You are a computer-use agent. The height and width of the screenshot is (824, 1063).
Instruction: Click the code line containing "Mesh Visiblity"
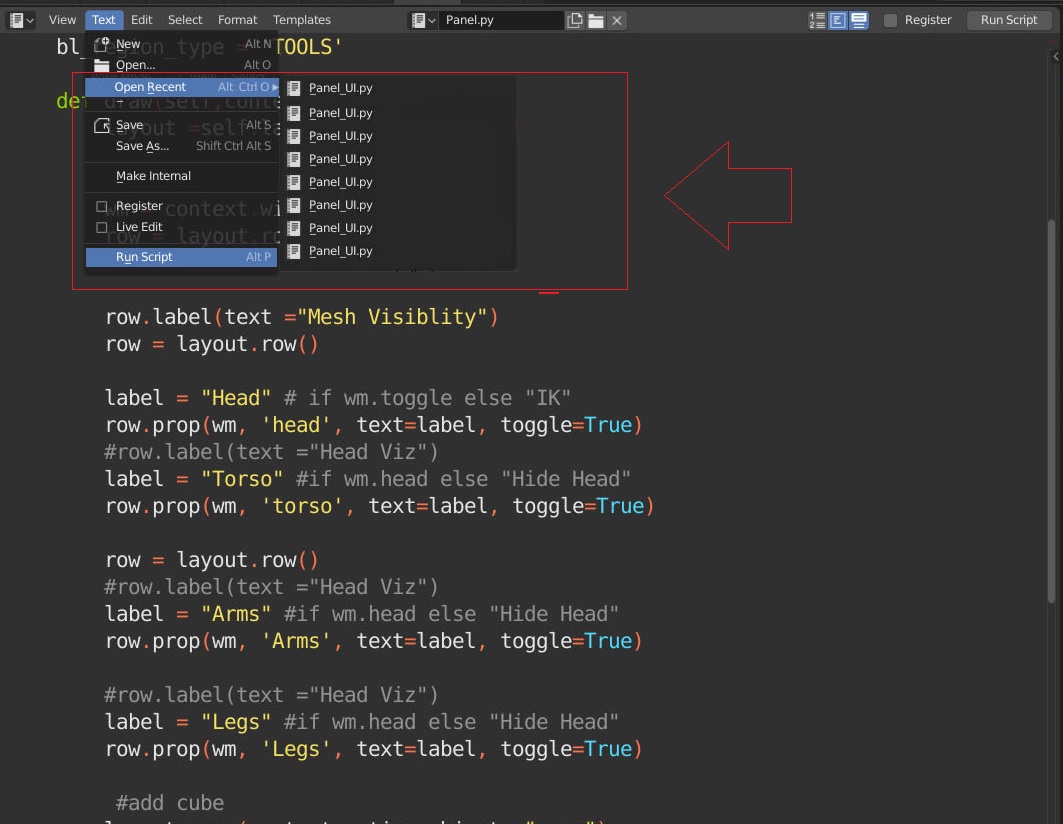point(302,317)
